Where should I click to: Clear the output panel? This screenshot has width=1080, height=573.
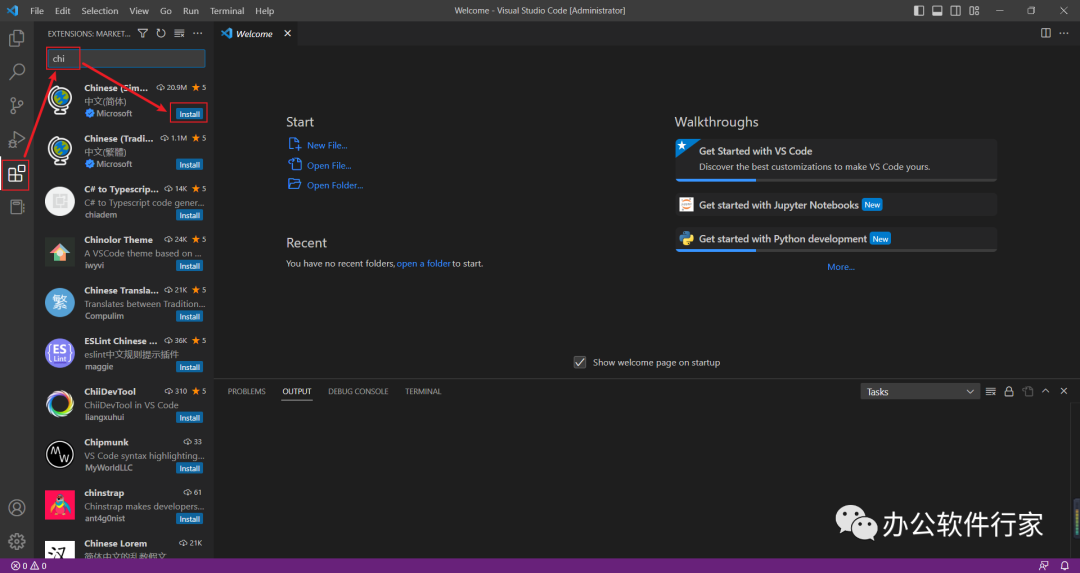pyautogui.click(x=990, y=391)
